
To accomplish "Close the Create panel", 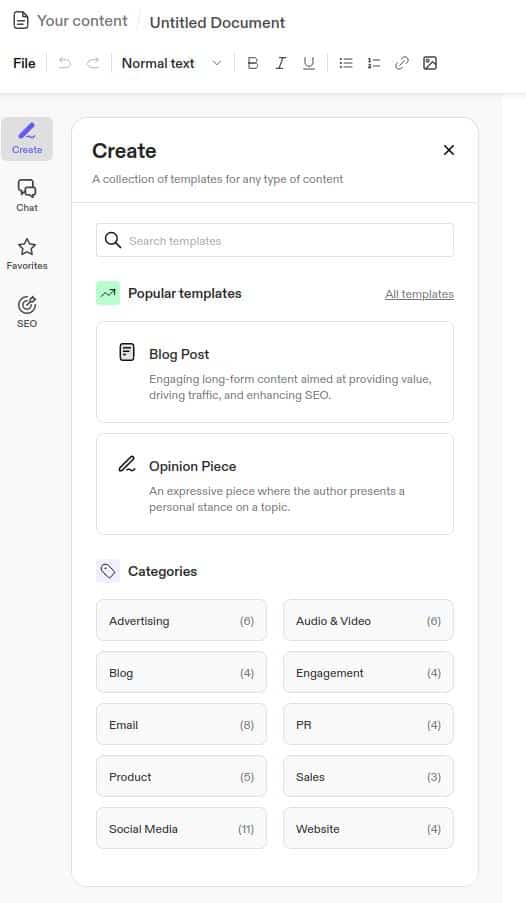I will coord(449,150).
